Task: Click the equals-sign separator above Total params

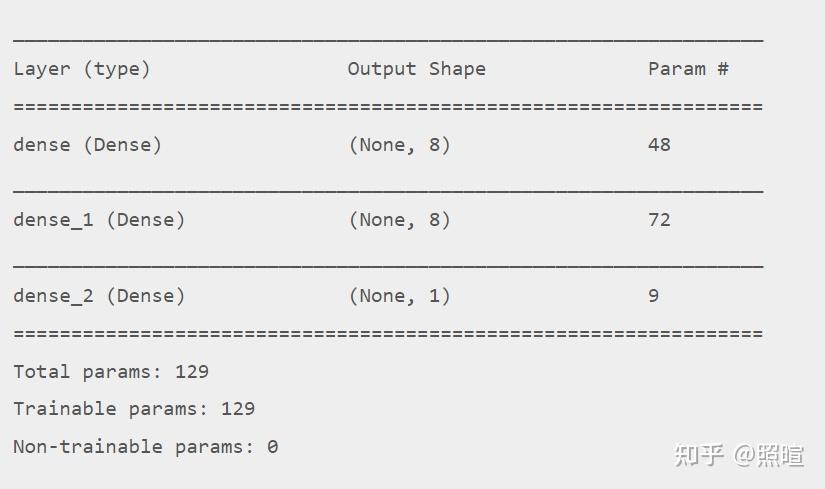Action: click(x=388, y=334)
